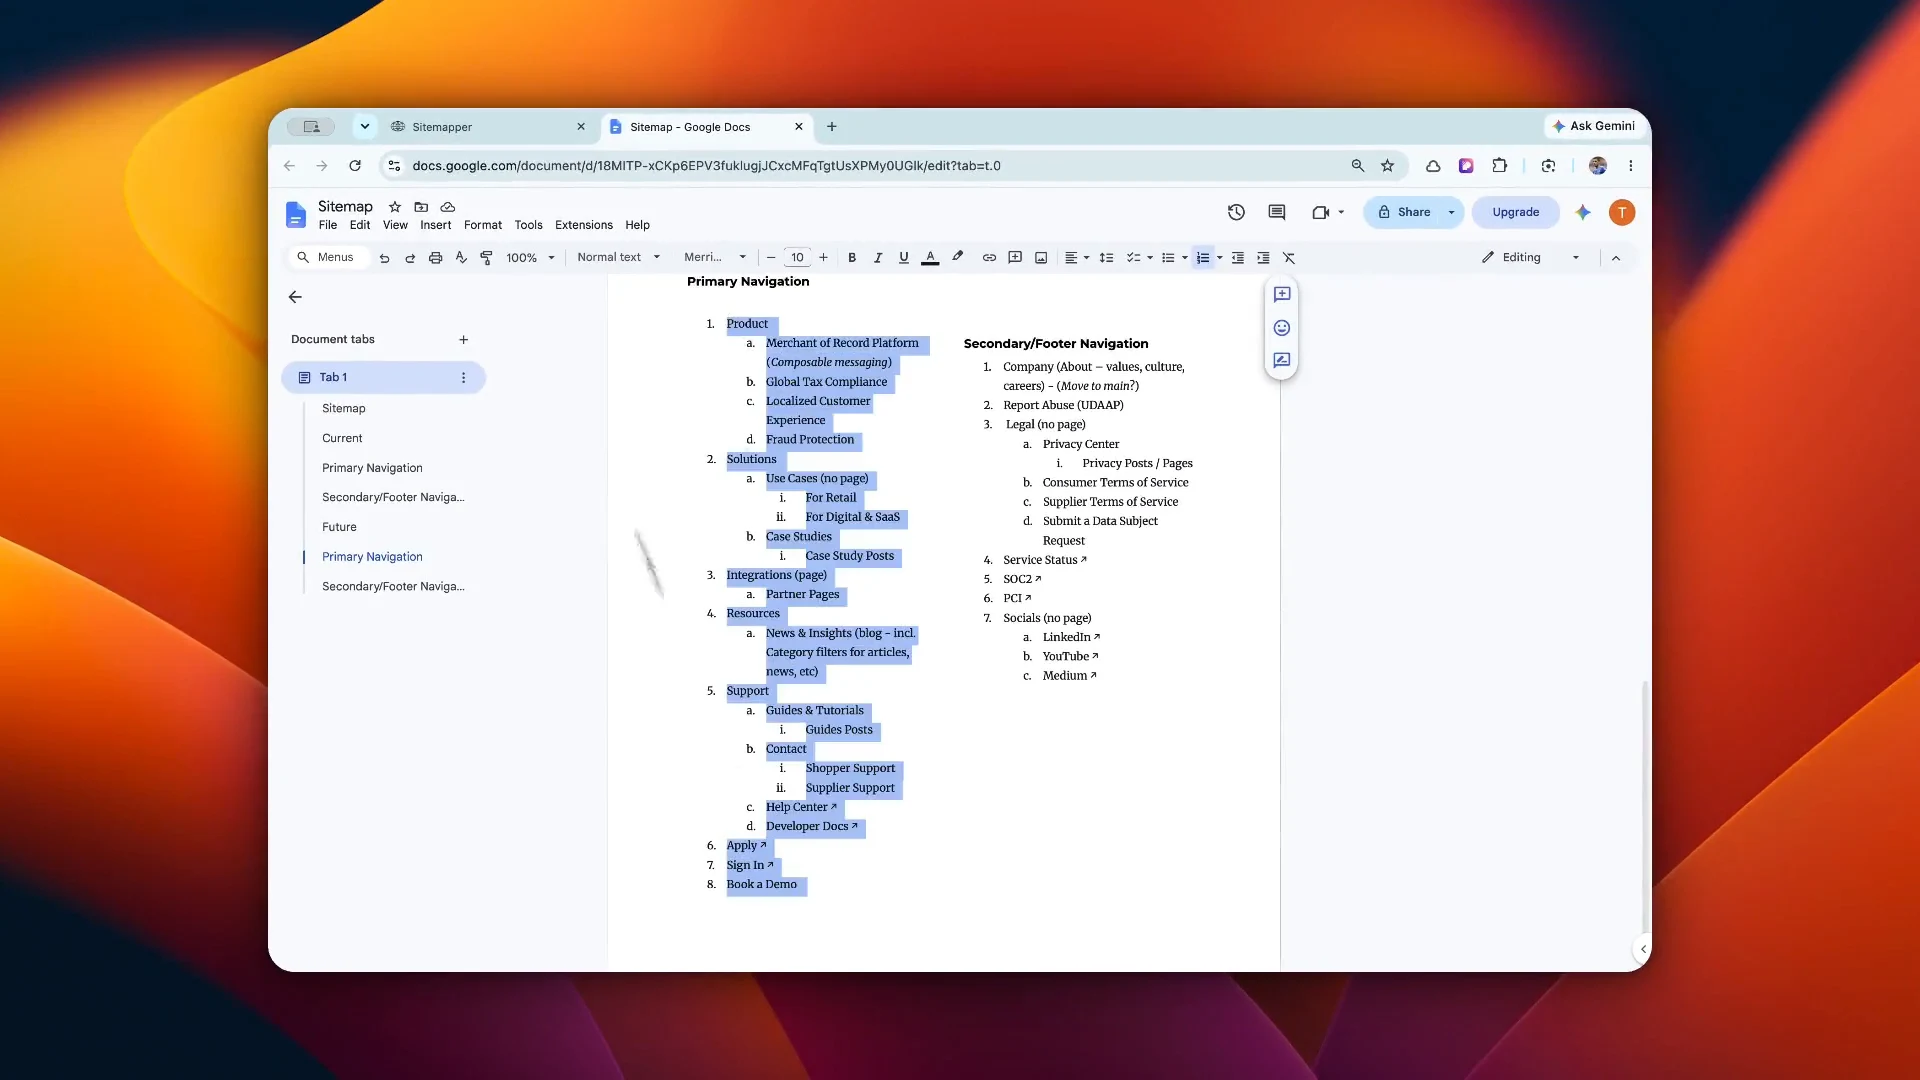
Task: Click the Gemini sparkle icon beside Upgrade
Action: click(x=1583, y=212)
